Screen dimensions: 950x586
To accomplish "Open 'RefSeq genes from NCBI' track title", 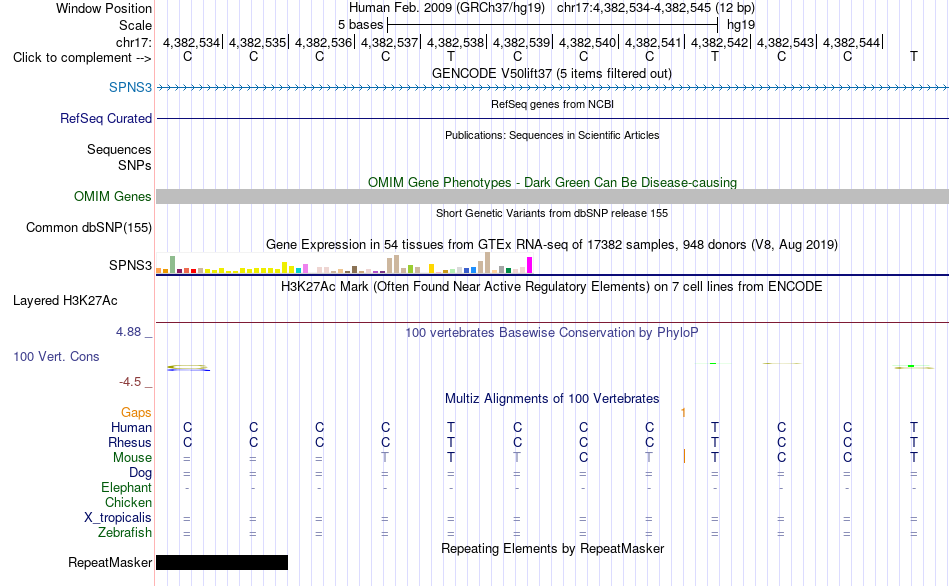I will pyautogui.click(x=552, y=104).
